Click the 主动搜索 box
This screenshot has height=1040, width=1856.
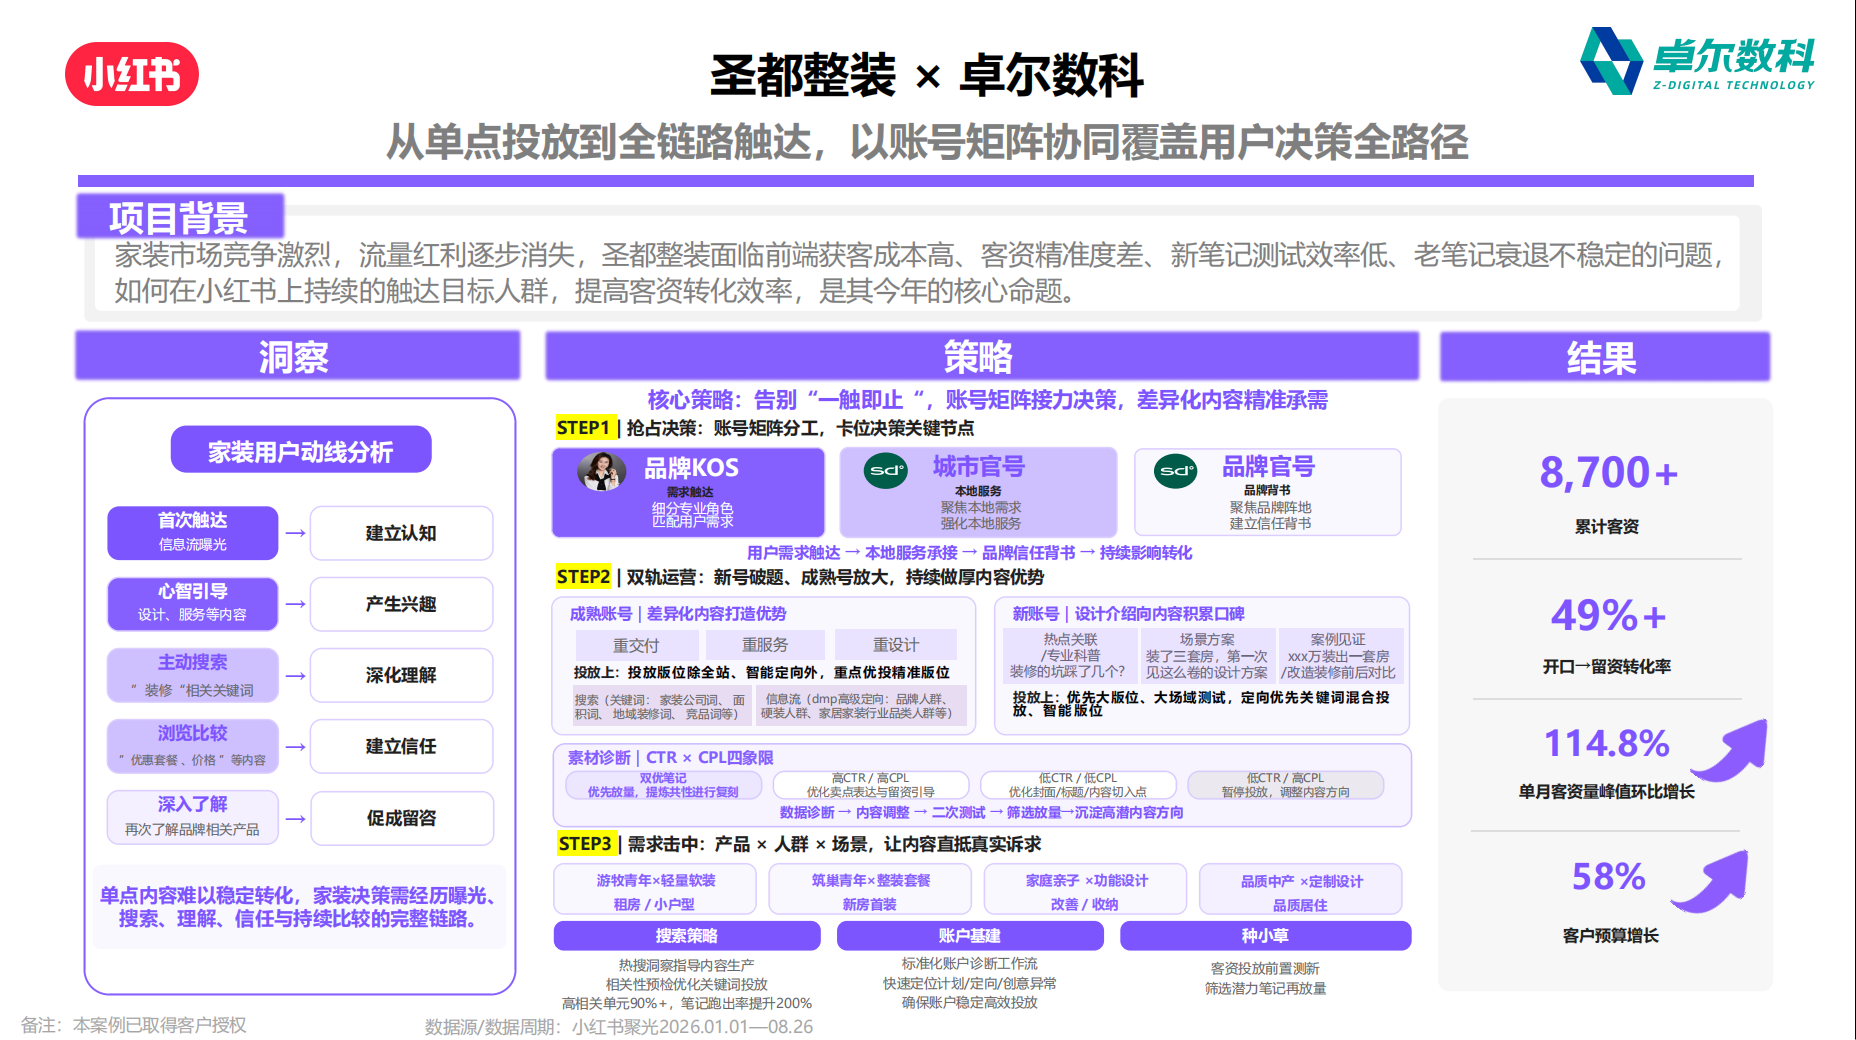[193, 675]
